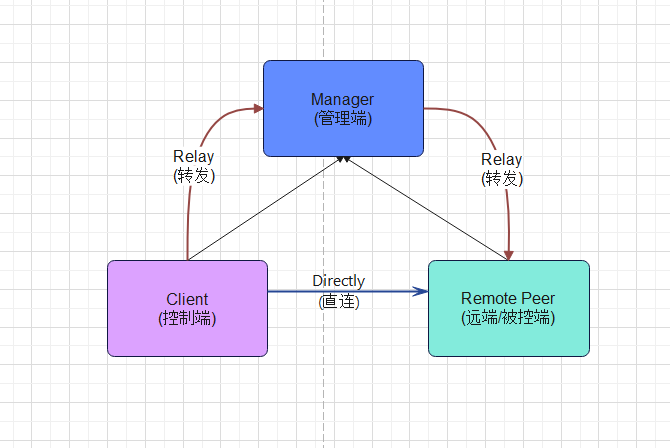Select the teal Remote Peer box
Viewport: 670px width, 448px height.
pyautogui.click(x=508, y=335)
